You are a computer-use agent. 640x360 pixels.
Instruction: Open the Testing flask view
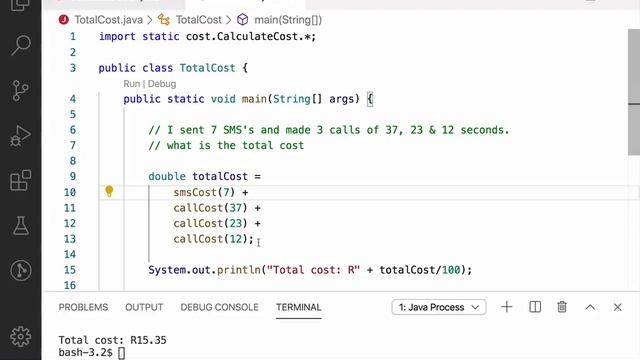click(x=20, y=226)
